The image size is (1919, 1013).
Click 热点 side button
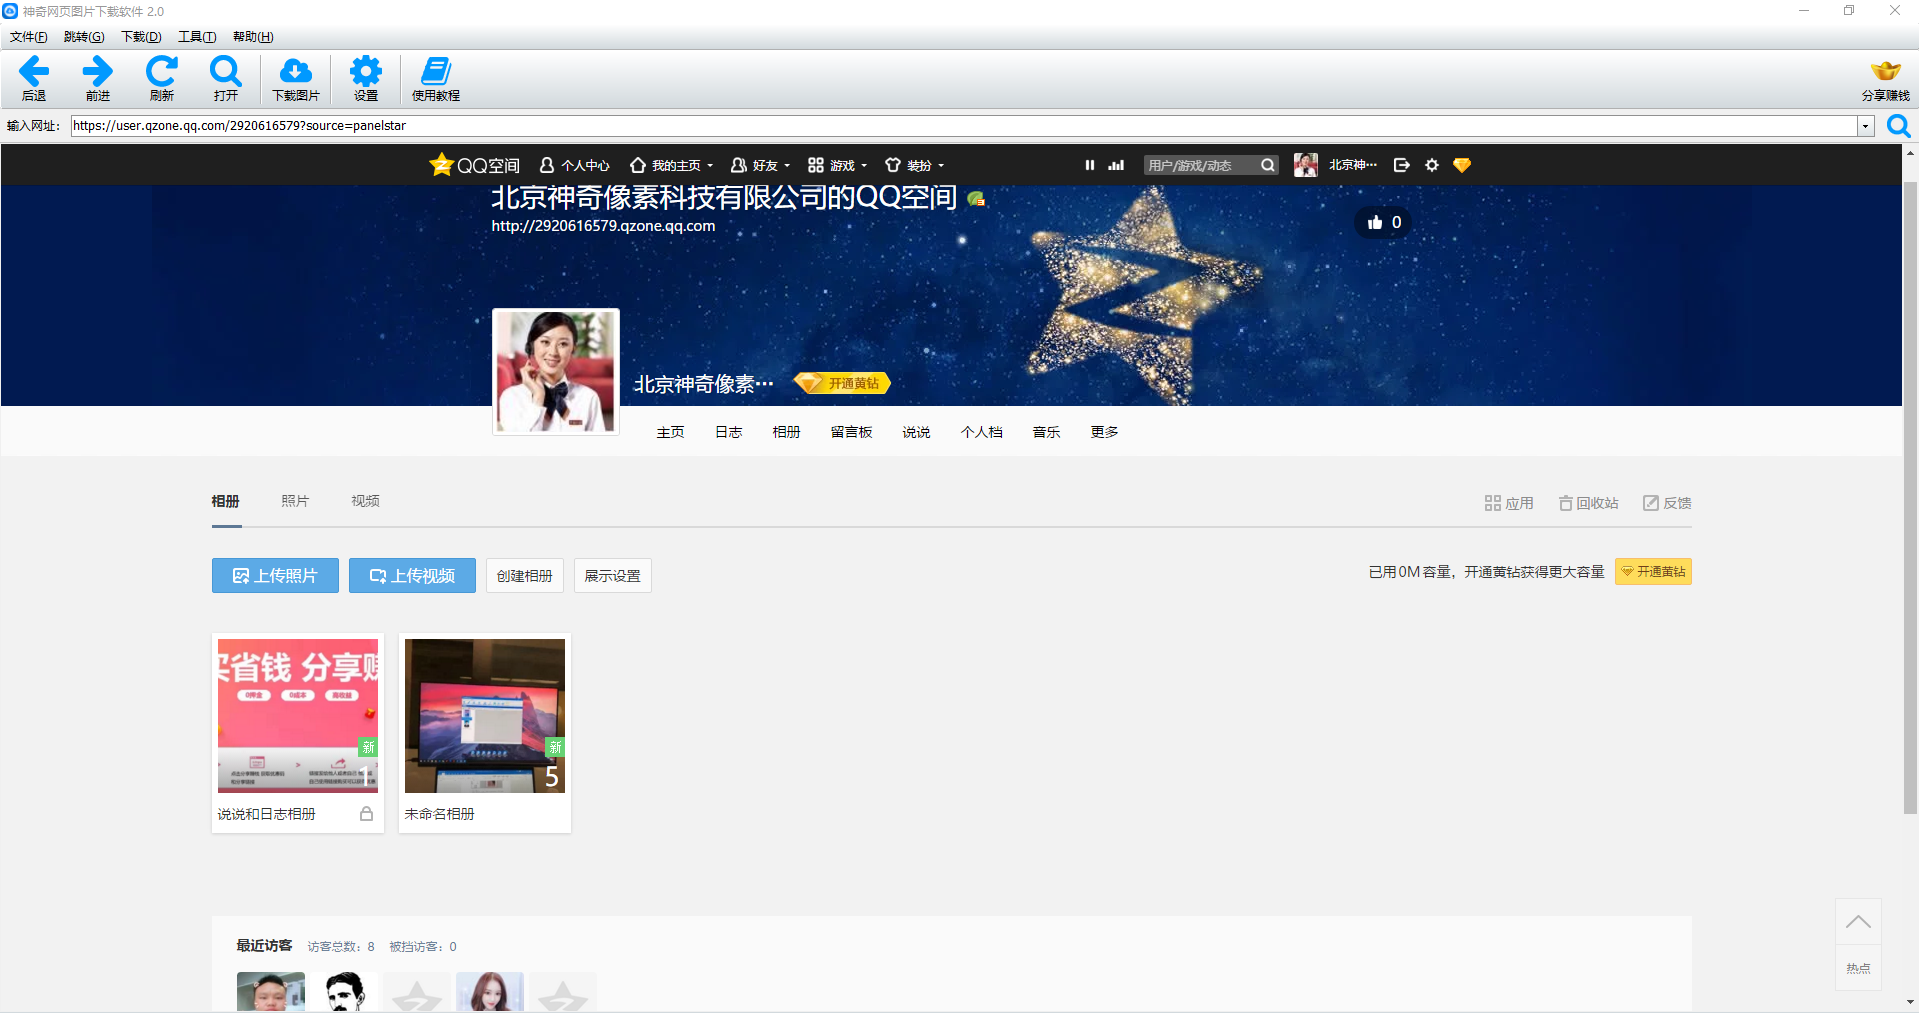click(x=1858, y=968)
